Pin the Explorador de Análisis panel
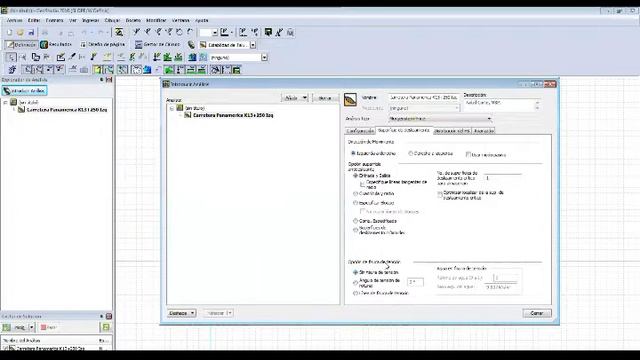This screenshot has width=640, height=360. (102, 80)
